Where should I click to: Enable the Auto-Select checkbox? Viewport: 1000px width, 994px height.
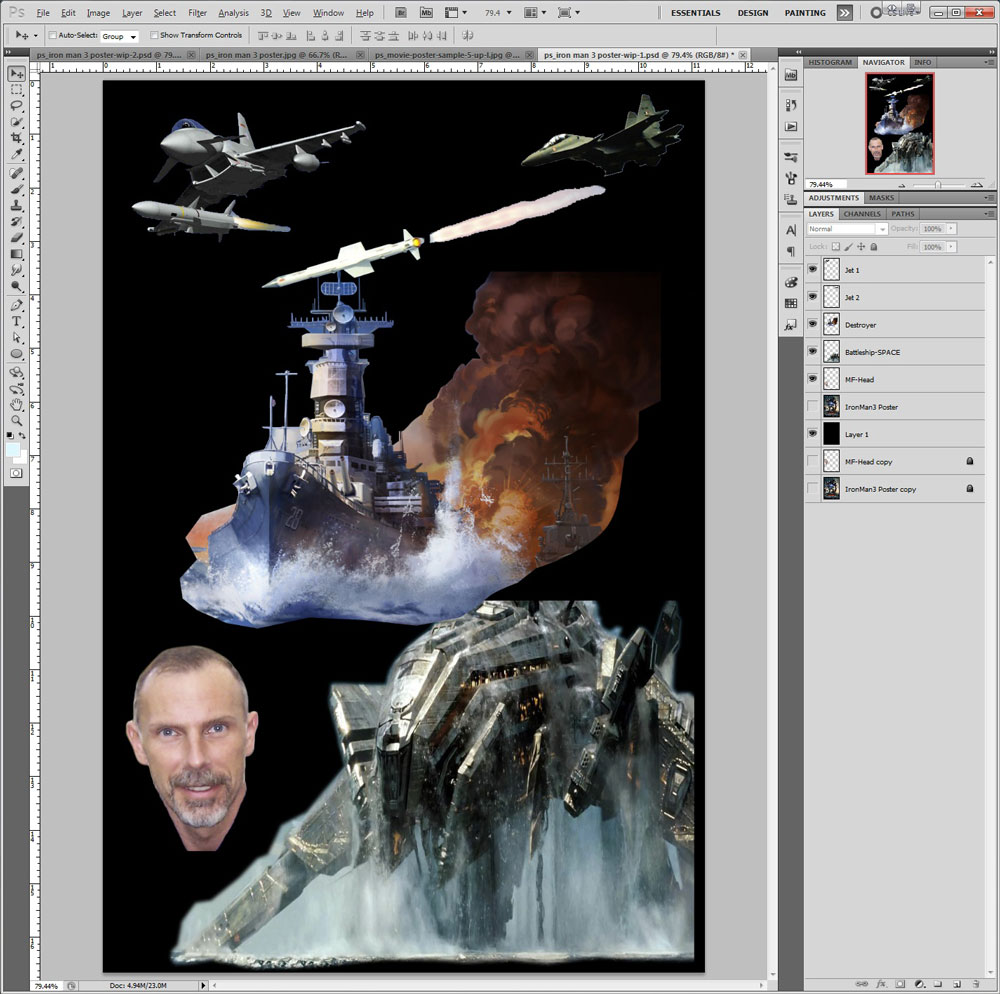tap(52, 36)
